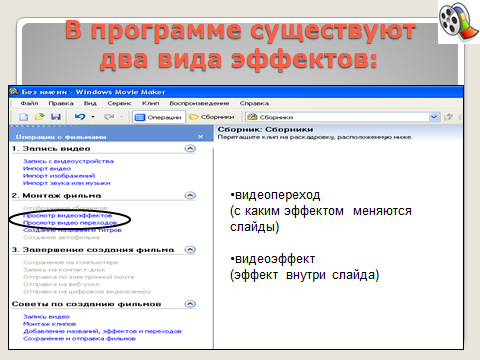Click the Movie Maker title bar icon
480x360 pixels.
coord(14,92)
